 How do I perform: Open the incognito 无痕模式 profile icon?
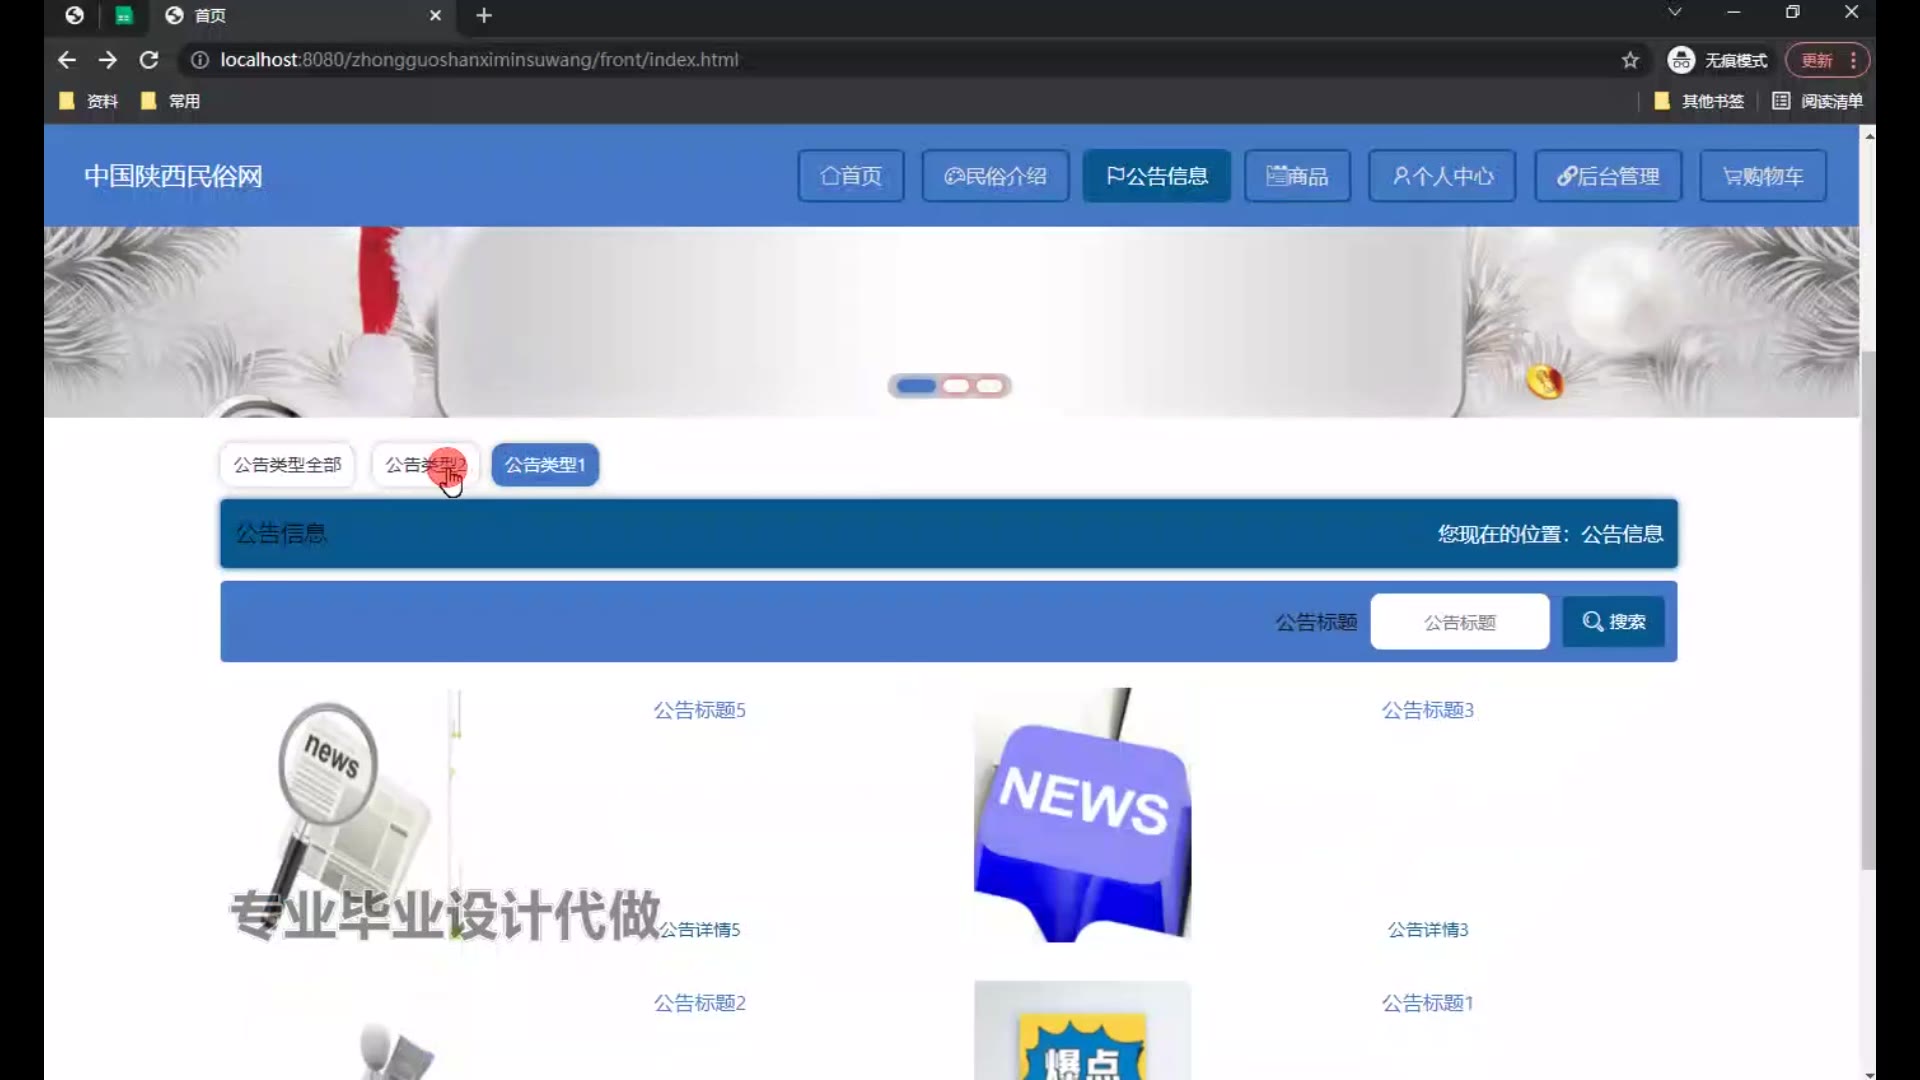click(x=1717, y=60)
